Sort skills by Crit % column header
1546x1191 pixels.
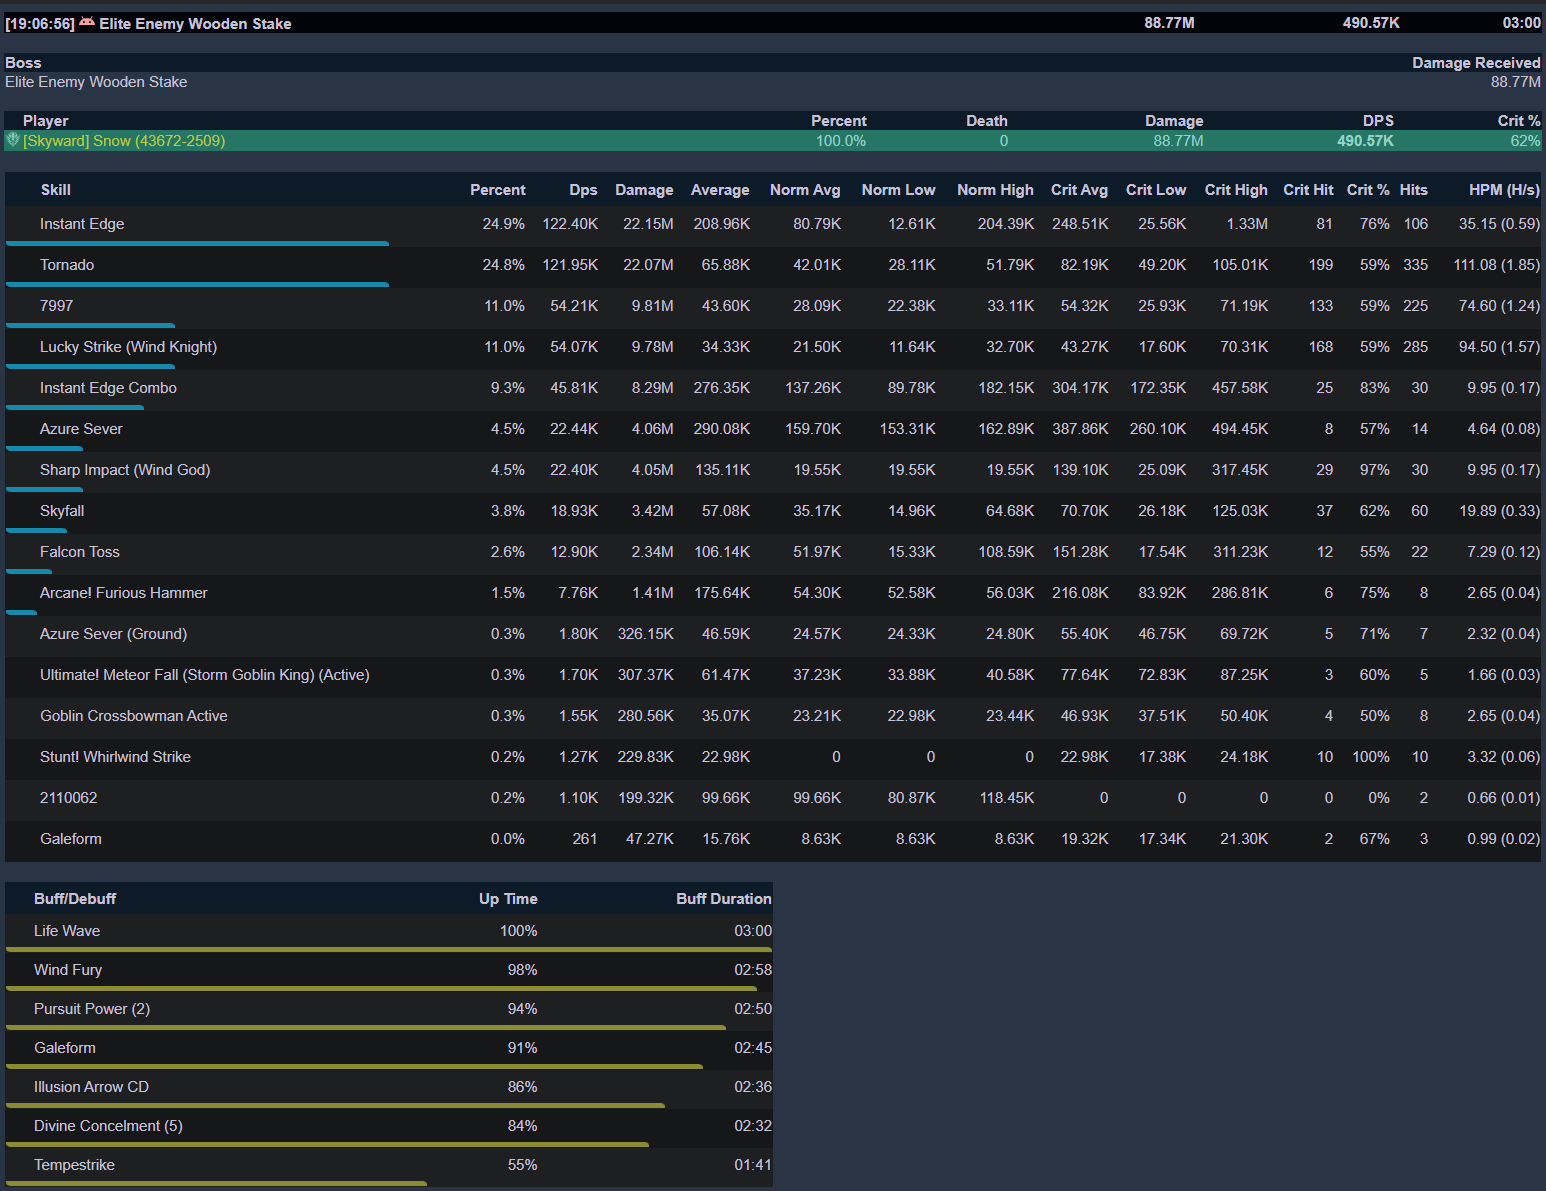pos(1367,190)
